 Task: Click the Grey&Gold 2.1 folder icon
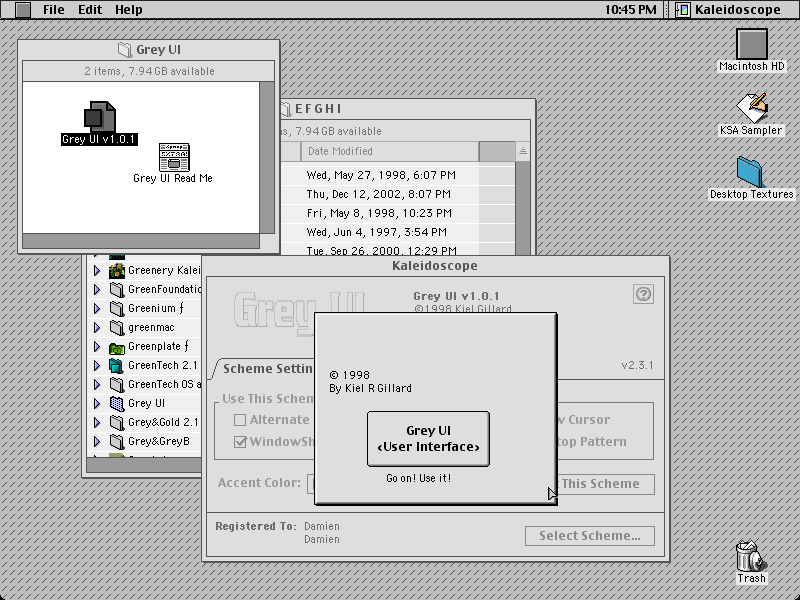click(x=117, y=423)
